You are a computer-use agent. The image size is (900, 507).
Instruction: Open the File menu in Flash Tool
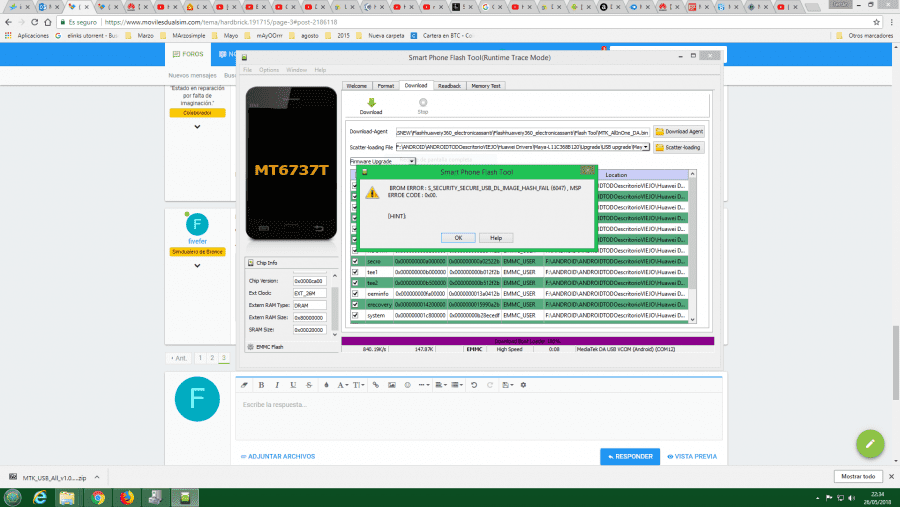[x=247, y=70]
